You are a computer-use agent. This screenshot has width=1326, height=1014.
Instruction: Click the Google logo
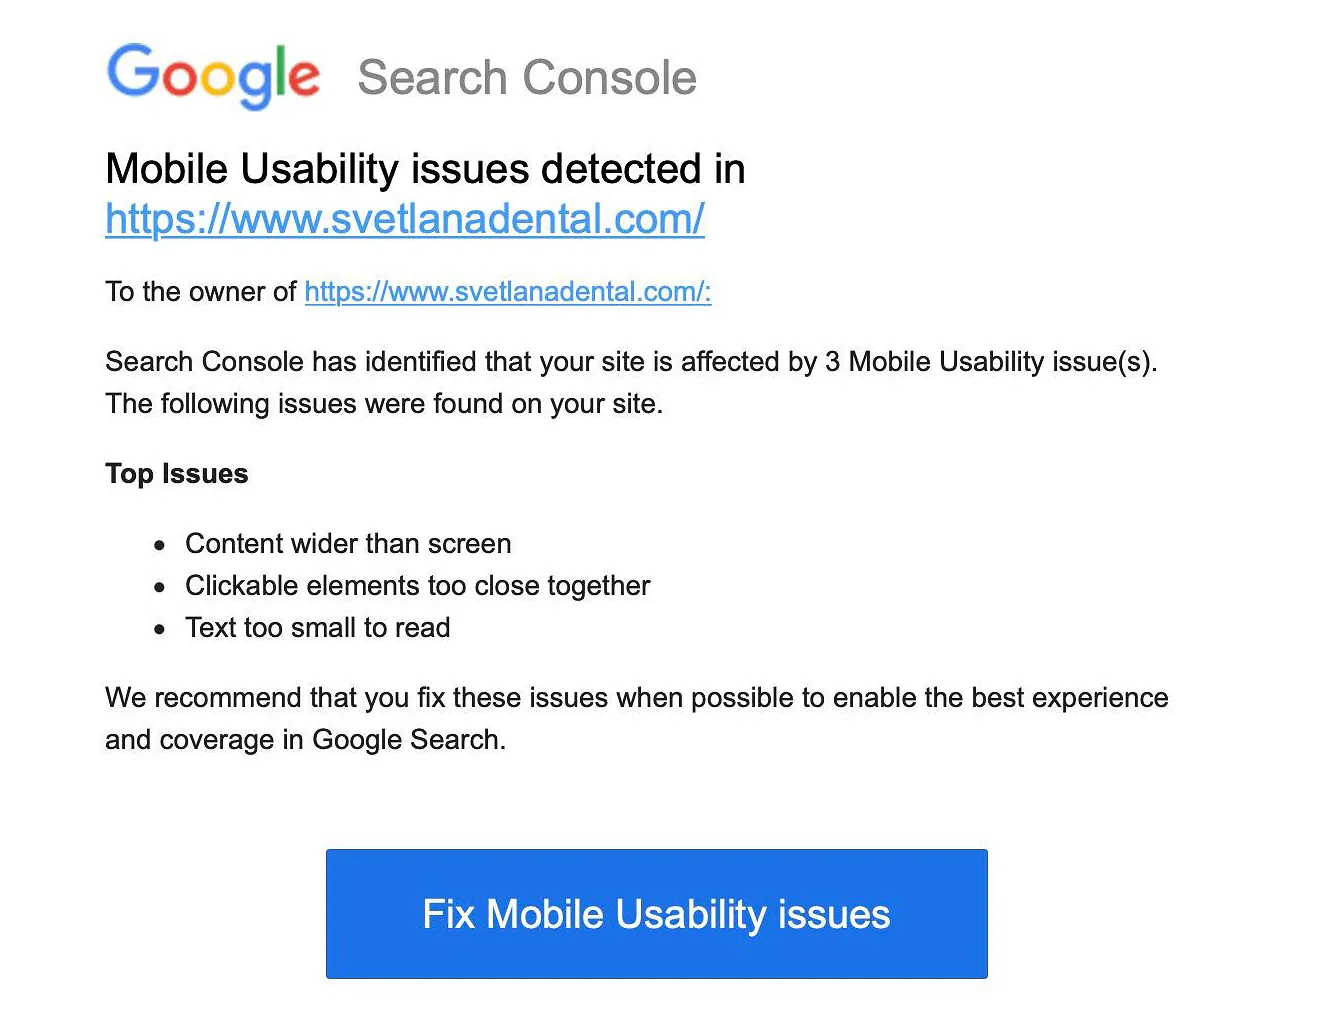point(213,74)
